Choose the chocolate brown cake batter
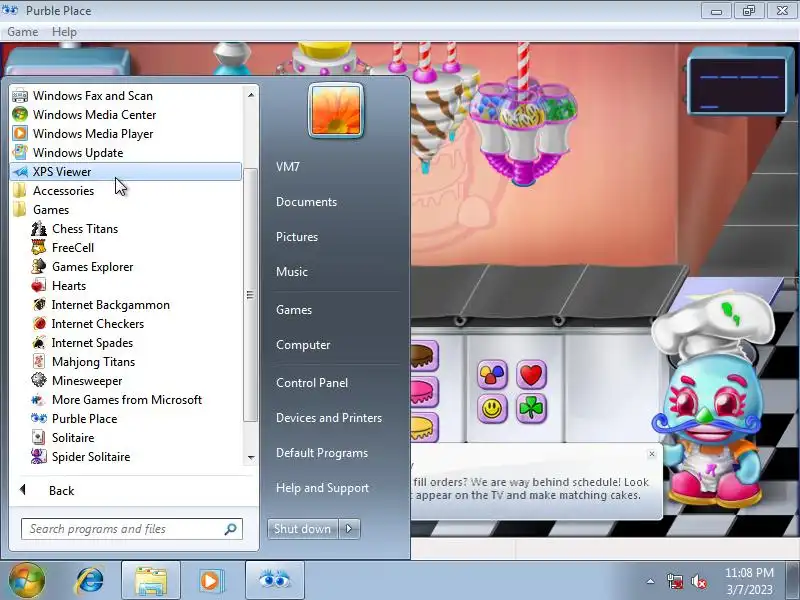 coord(424,355)
